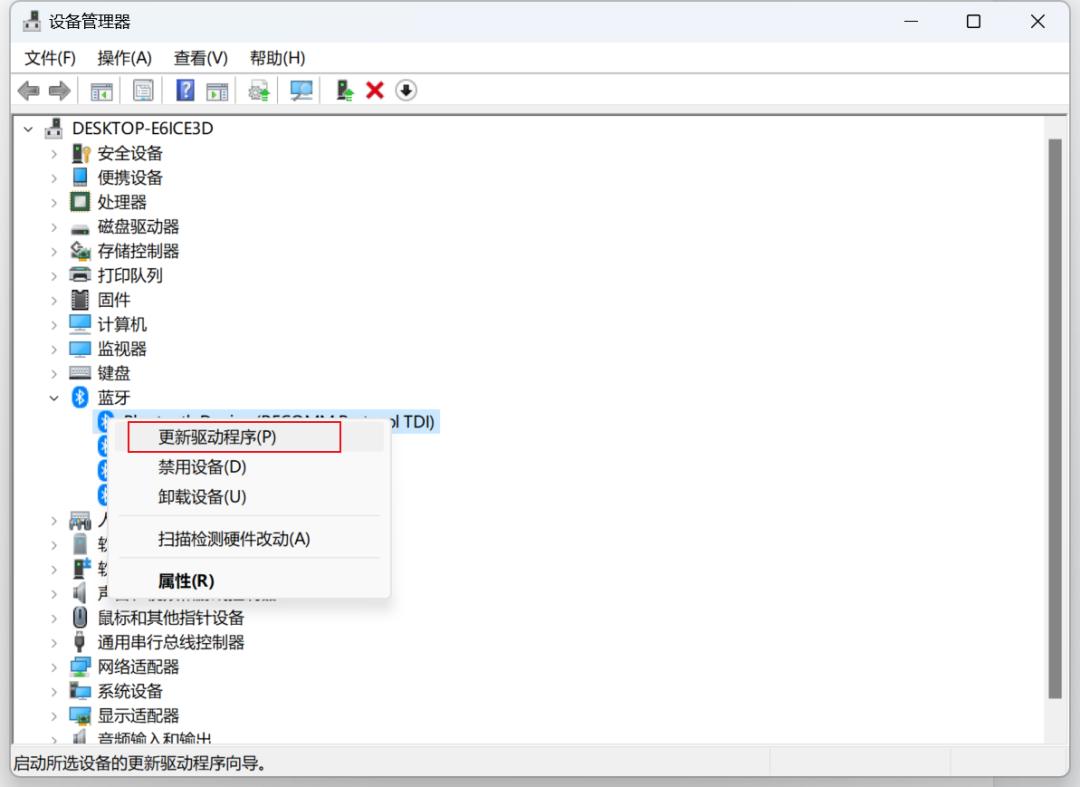Click the 键盘 keyboard icon

click(x=80, y=373)
